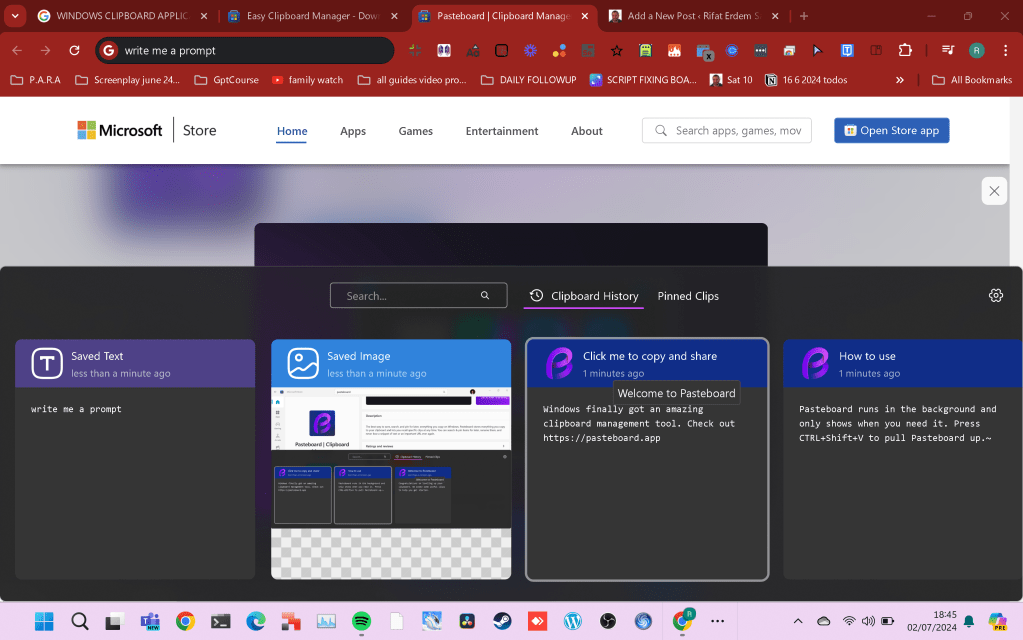This screenshot has width=1023, height=640.
Task: Close the Microsoft Store overlay with X
Action: click(x=994, y=191)
